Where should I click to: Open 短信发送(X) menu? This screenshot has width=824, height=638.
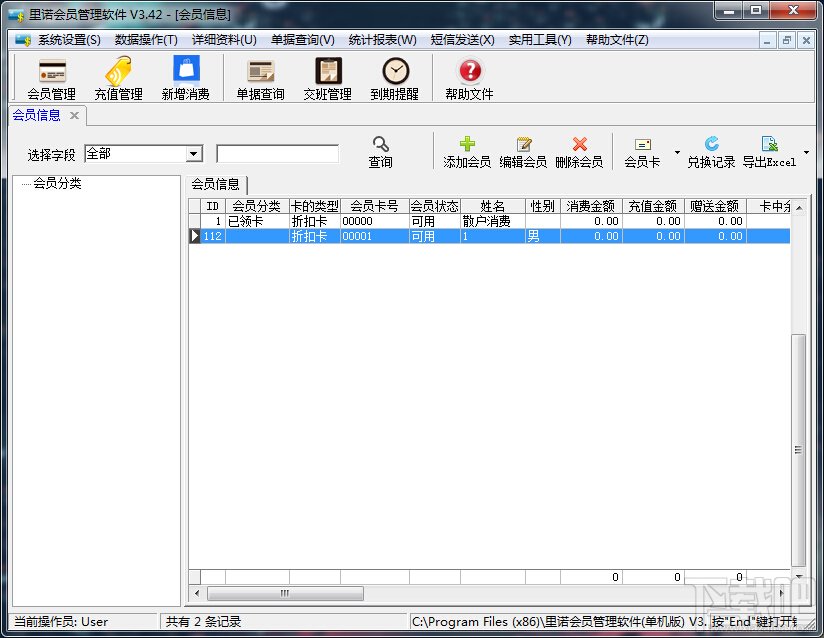tap(462, 40)
